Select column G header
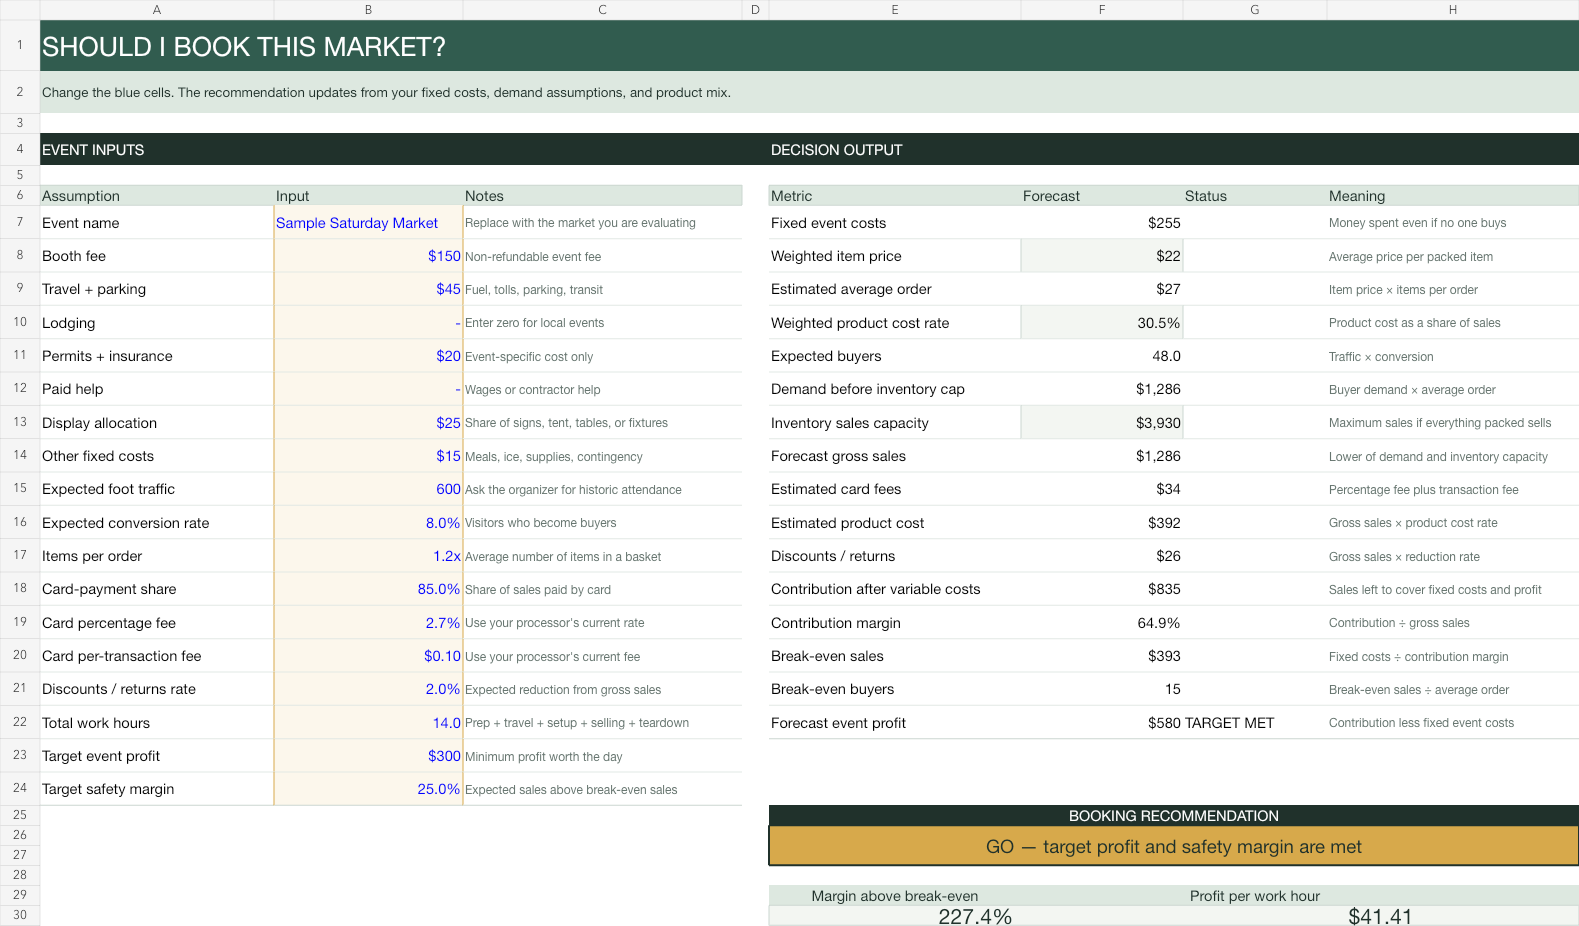Image resolution: width=1579 pixels, height=926 pixels. click(x=1255, y=10)
